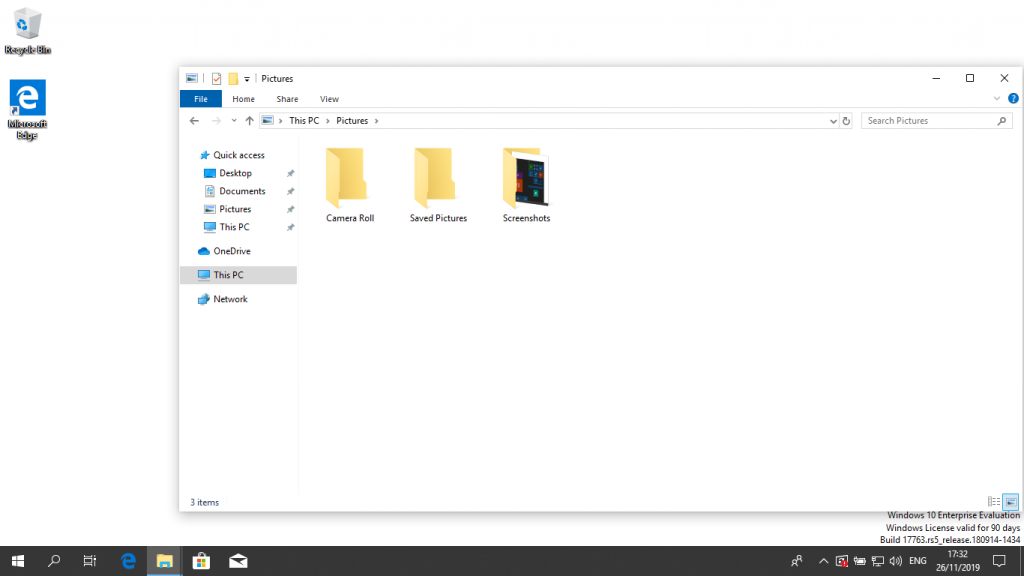Open the Windows Start menu
Image resolution: width=1024 pixels, height=576 pixels.
[18, 561]
